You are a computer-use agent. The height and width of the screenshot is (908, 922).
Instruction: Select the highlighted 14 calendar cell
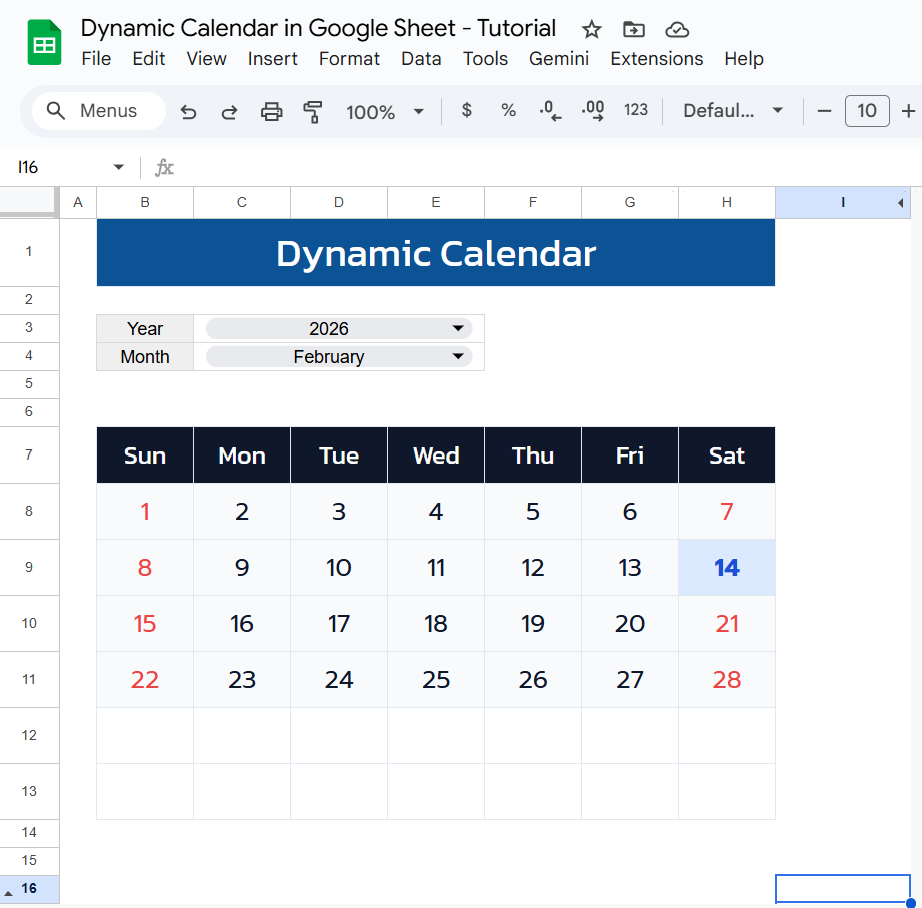pos(726,568)
